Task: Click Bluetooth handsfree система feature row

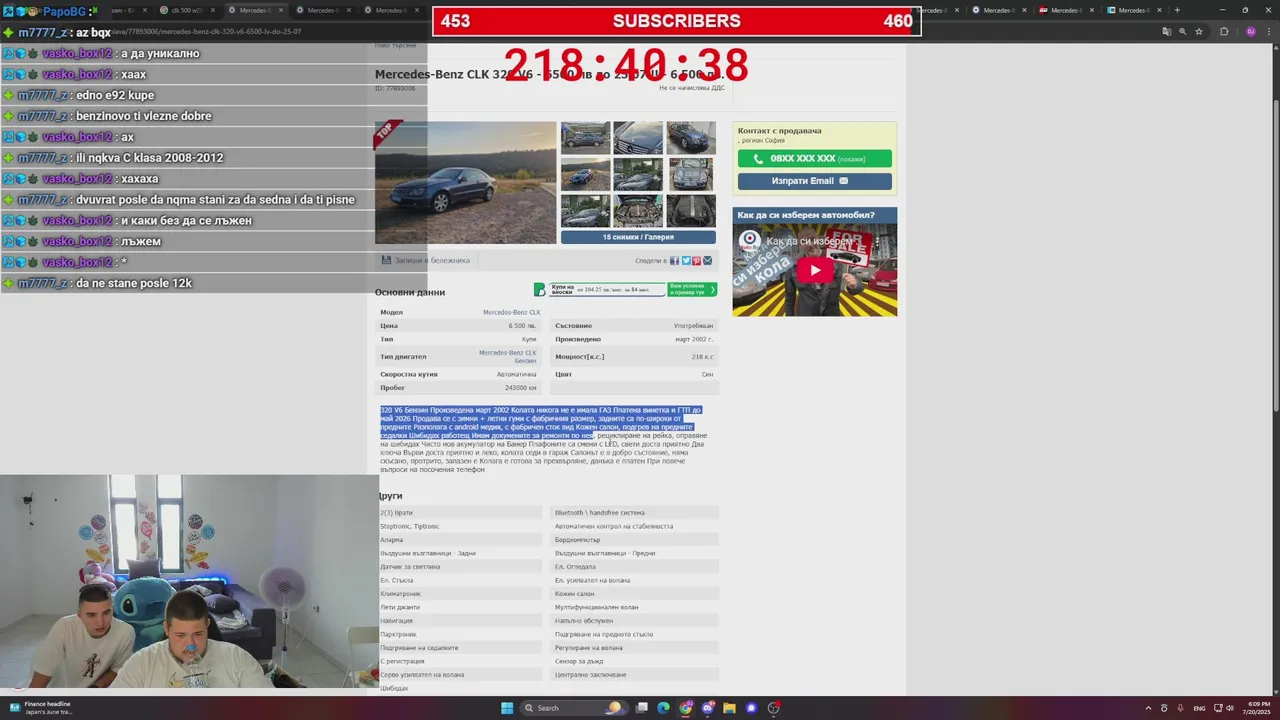Action: [x=635, y=513]
